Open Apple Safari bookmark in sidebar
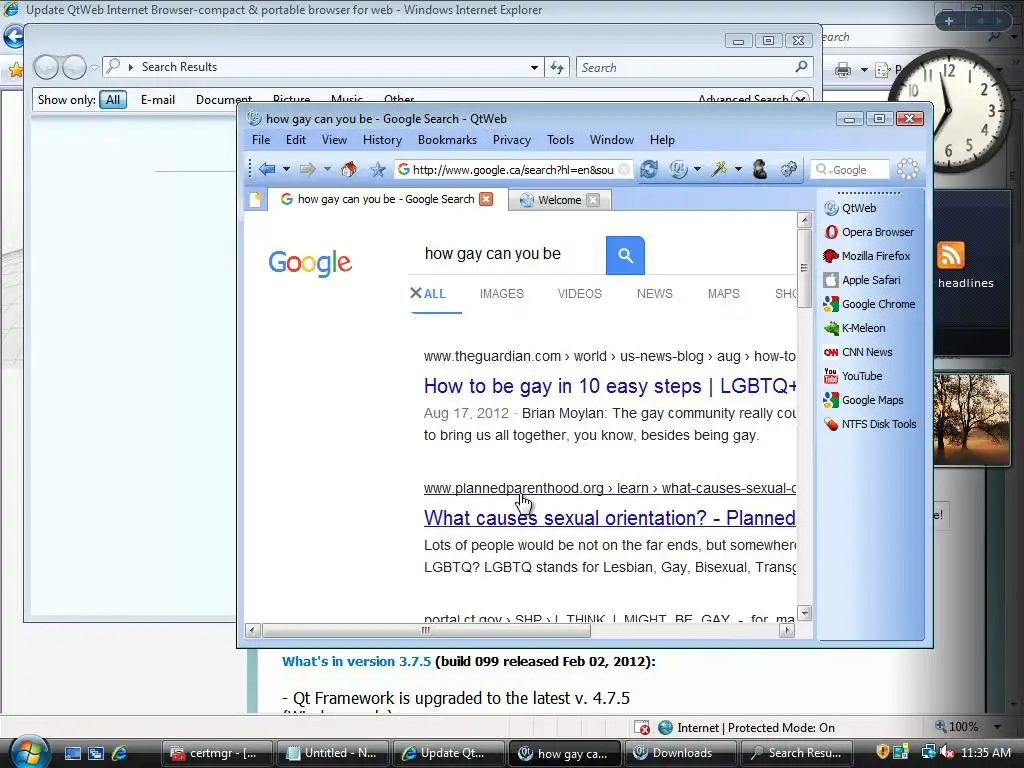This screenshot has width=1024, height=768. 862,280
